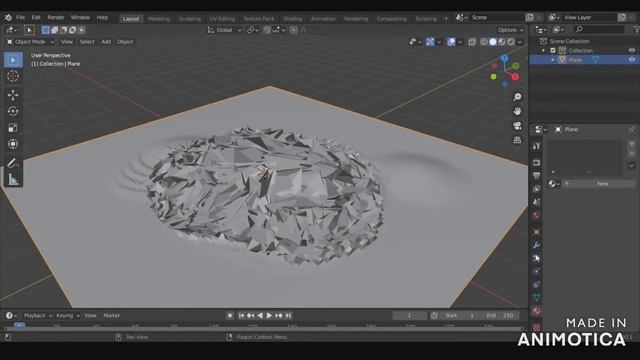Open the File menu
Image resolution: width=640 pixels, height=360 pixels.
click(x=20, y=18)
